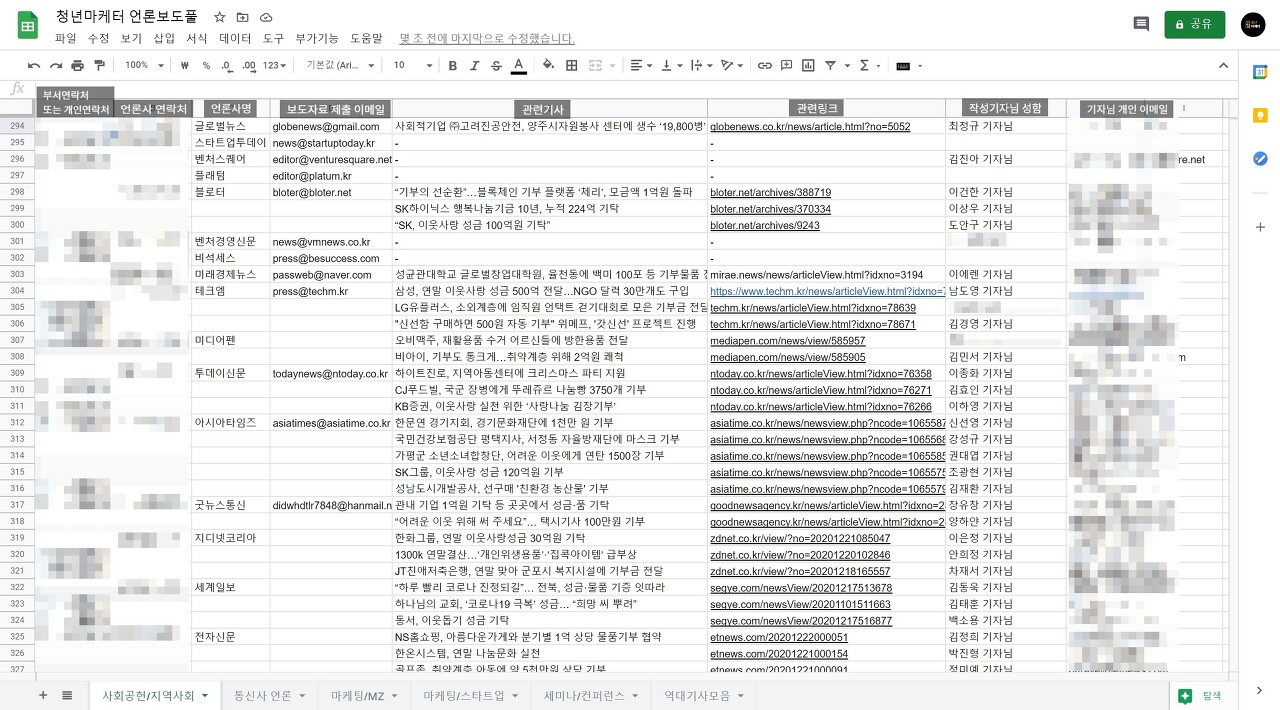Click the insert comment icon
1280x710 pixels.
tap(786, 66)
